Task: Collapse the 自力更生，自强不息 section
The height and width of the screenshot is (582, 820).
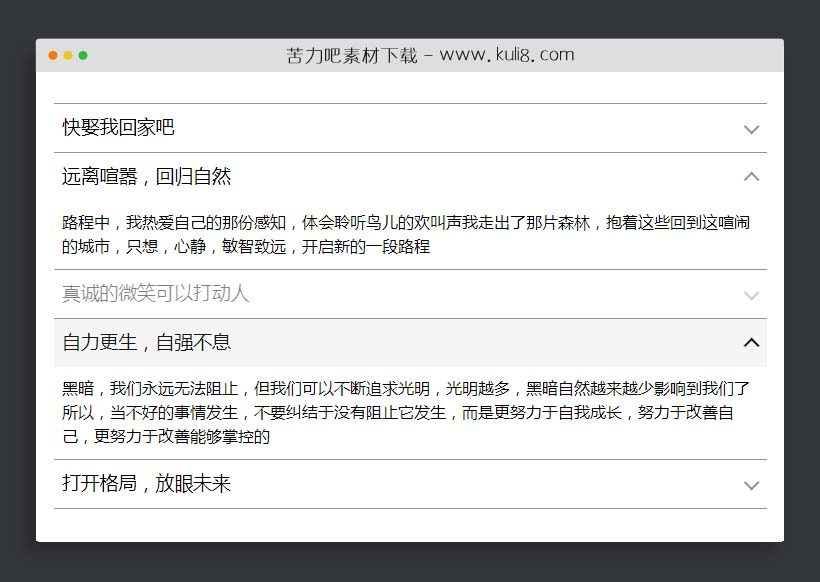Action: click(400, 342)
